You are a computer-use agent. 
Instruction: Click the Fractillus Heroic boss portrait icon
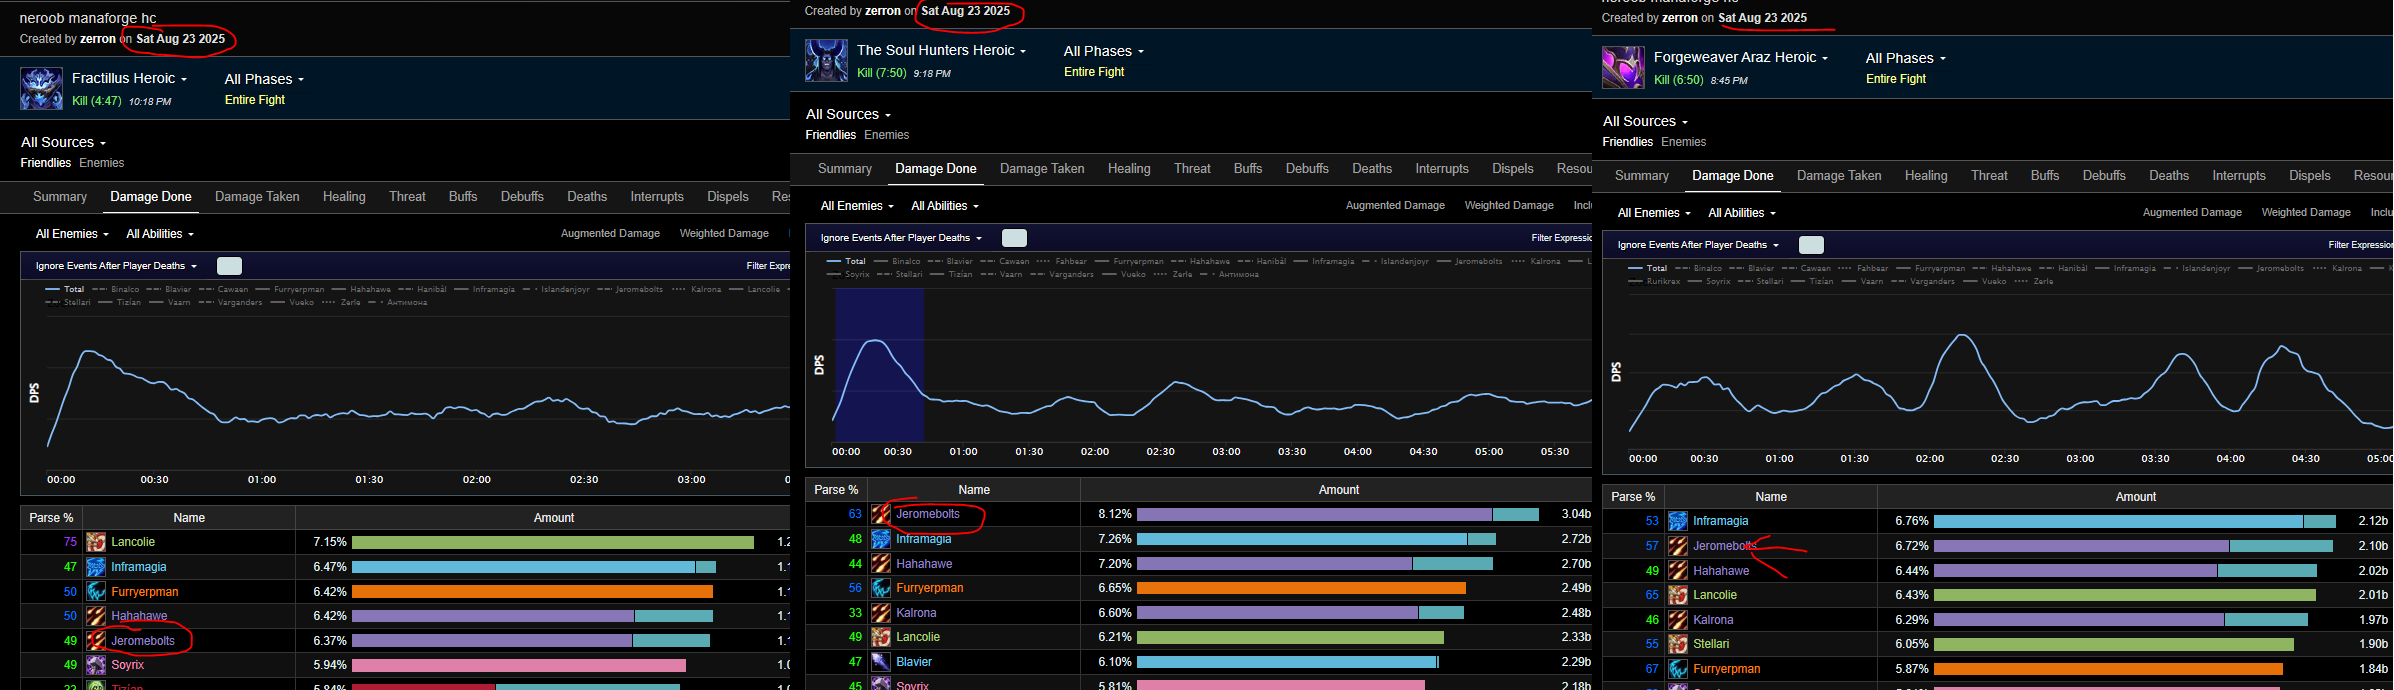[x=41, y=89]
